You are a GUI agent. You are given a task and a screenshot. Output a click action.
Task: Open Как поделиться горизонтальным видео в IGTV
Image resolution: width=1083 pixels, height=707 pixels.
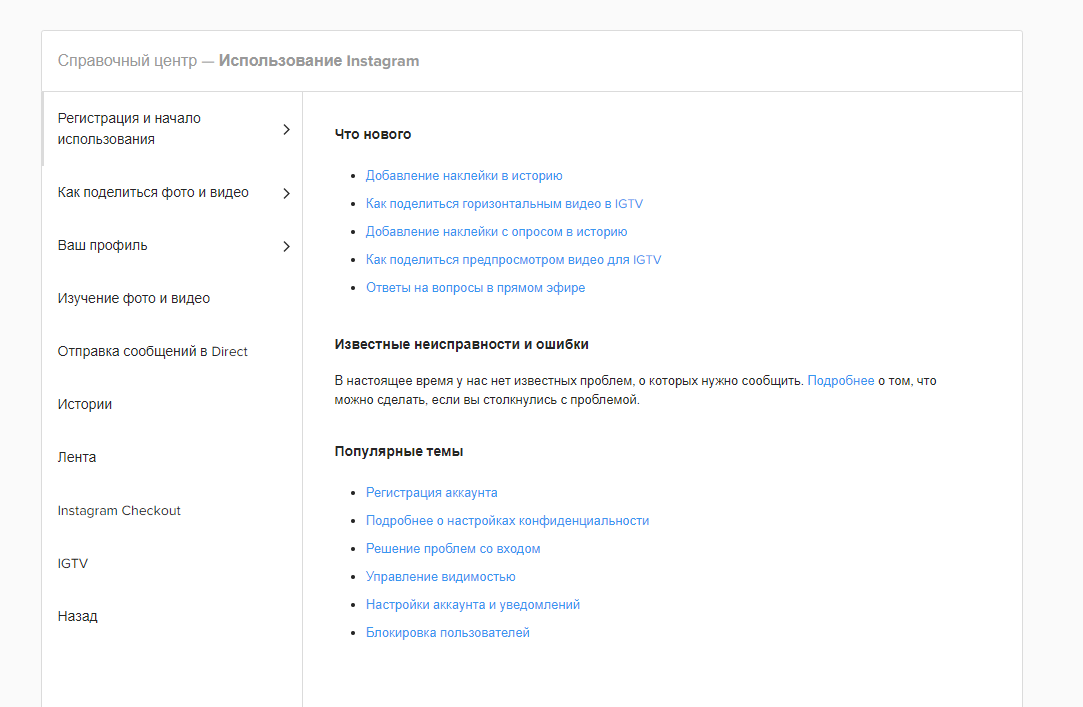coord(504,204)
